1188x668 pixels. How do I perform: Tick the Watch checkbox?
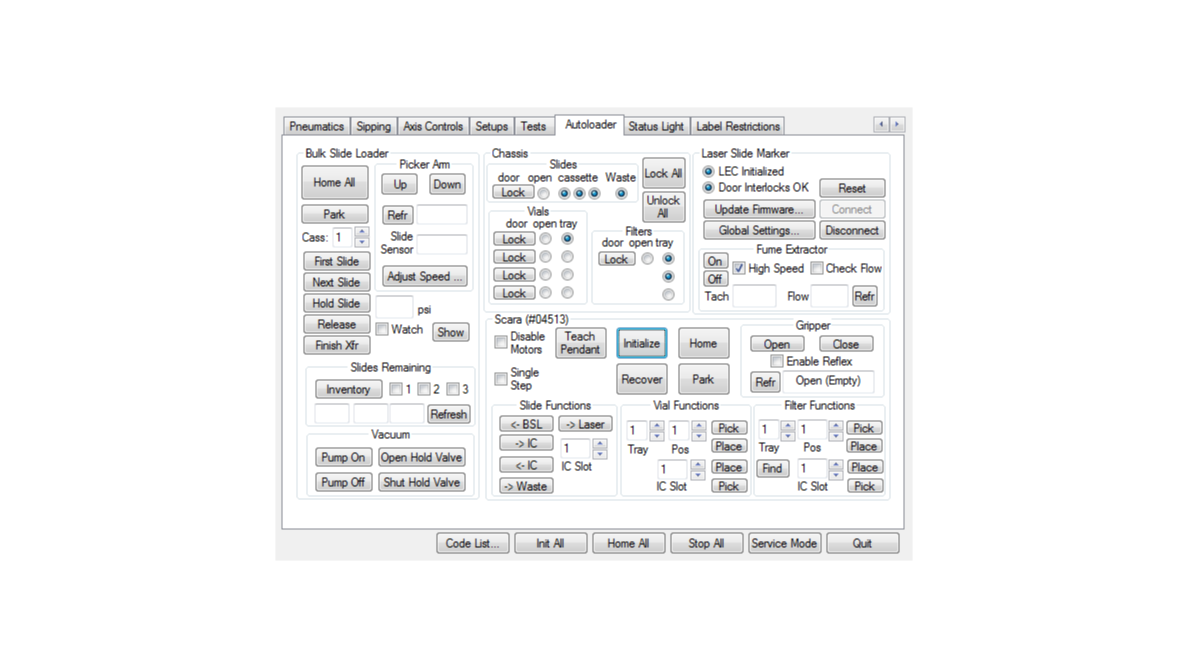(382, 329)
